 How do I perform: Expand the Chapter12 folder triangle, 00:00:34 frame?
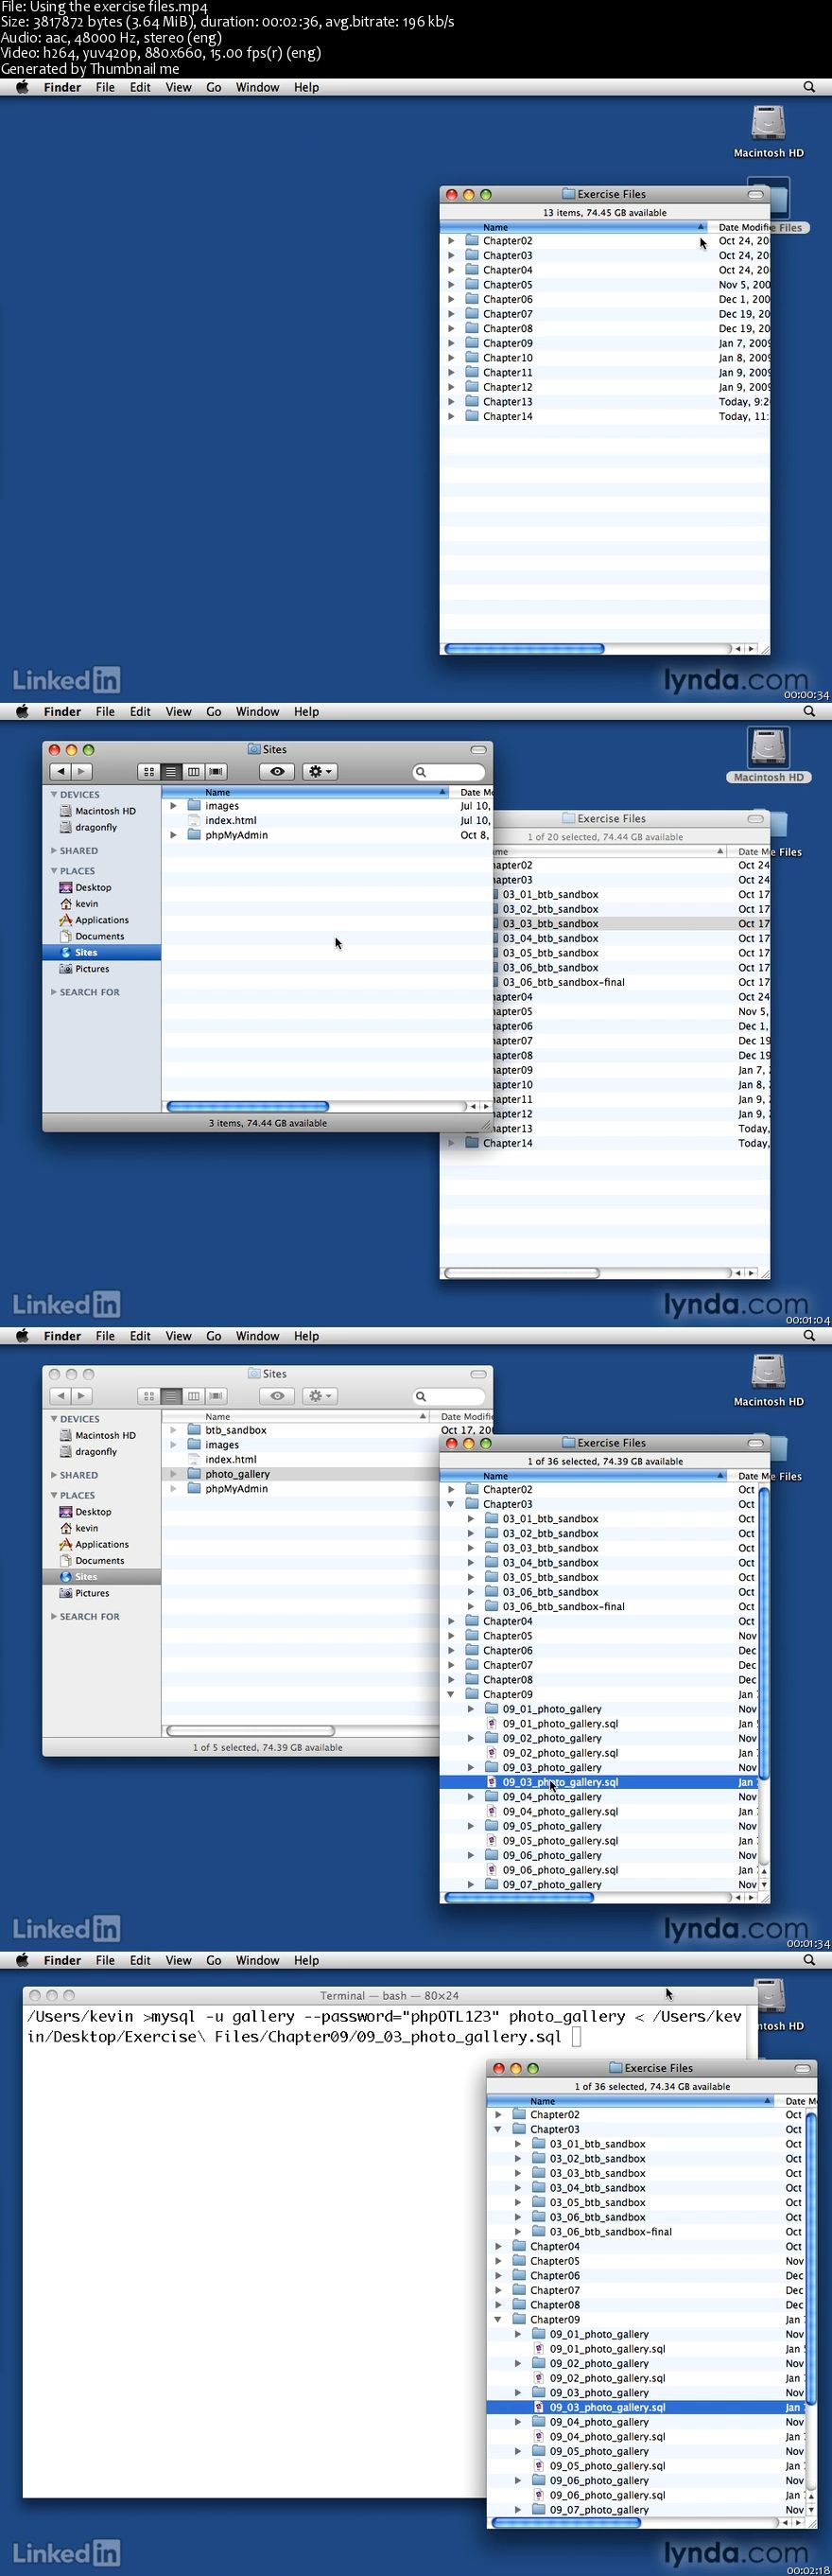(x=451, y=387)
